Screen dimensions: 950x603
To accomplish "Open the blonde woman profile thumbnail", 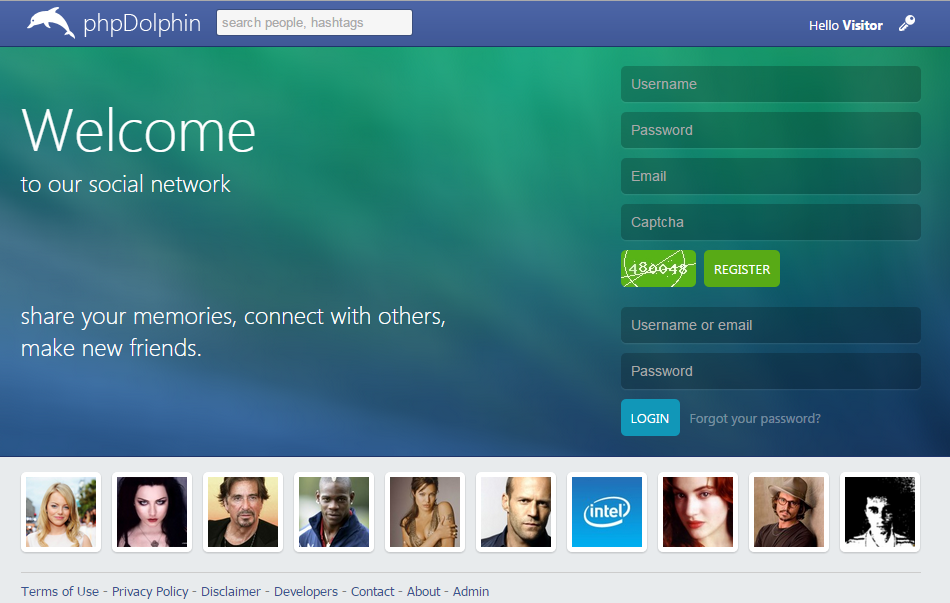I will click(x=61, y=512).
